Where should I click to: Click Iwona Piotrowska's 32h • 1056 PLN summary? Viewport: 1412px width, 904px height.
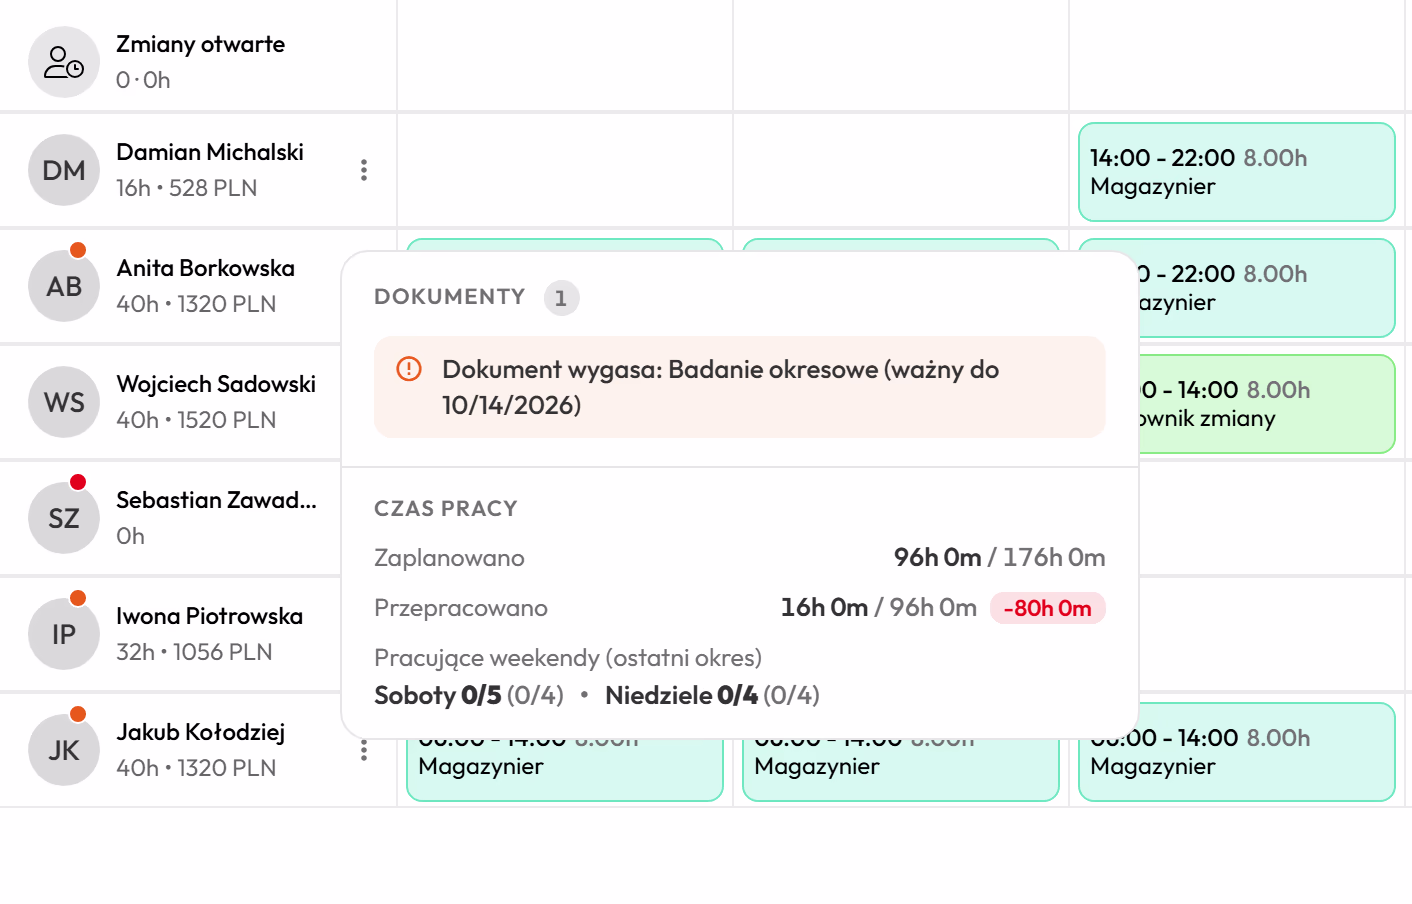[x=194, y=652]
